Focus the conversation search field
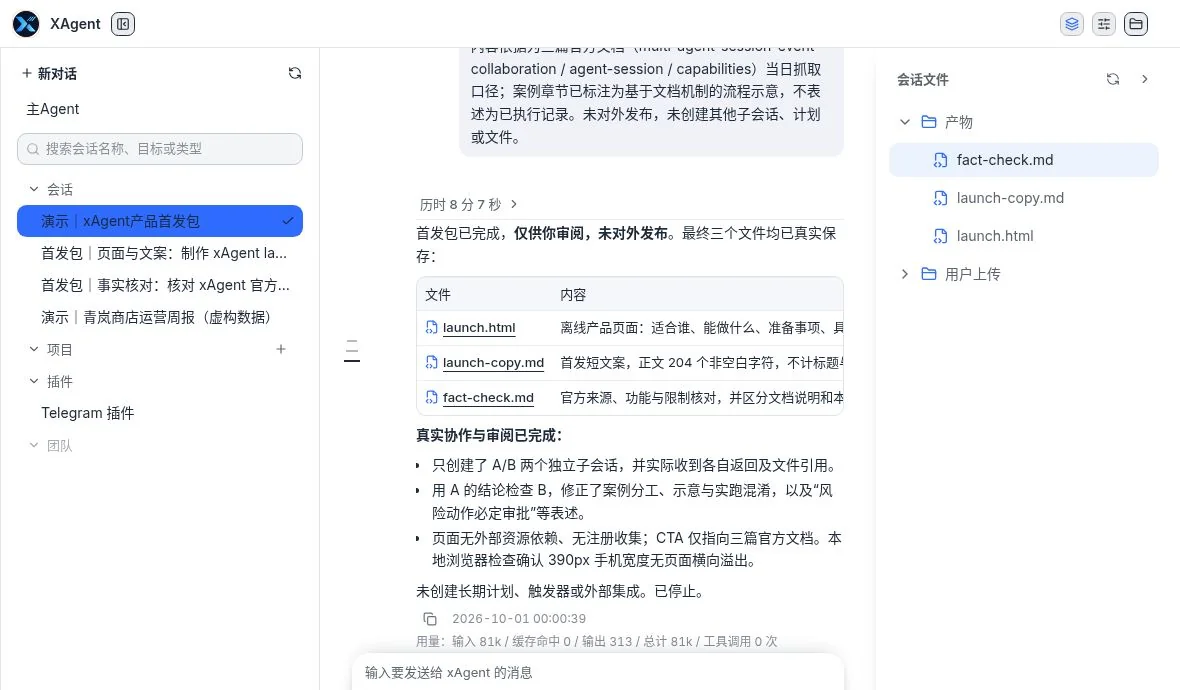1180x690 pixels. (160, 149)
